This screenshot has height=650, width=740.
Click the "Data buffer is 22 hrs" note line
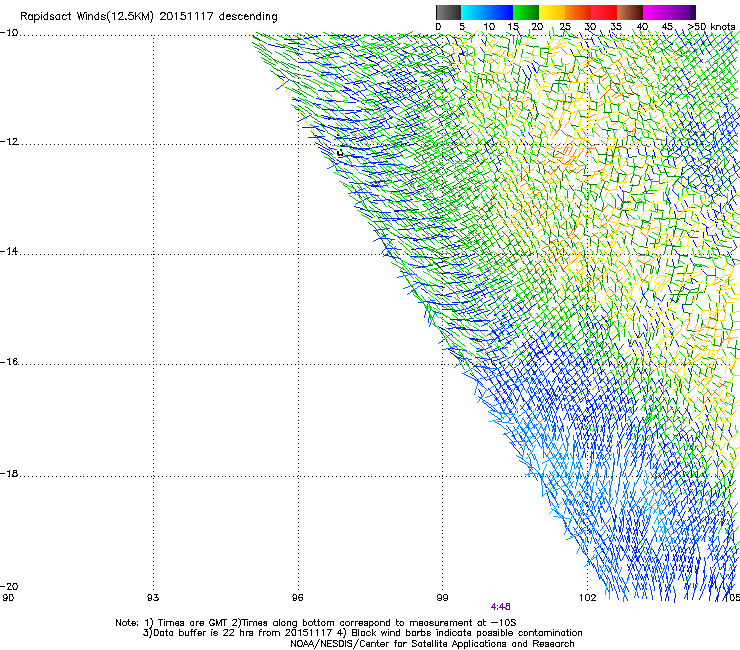pyautogui.click(x=362, y=633)
